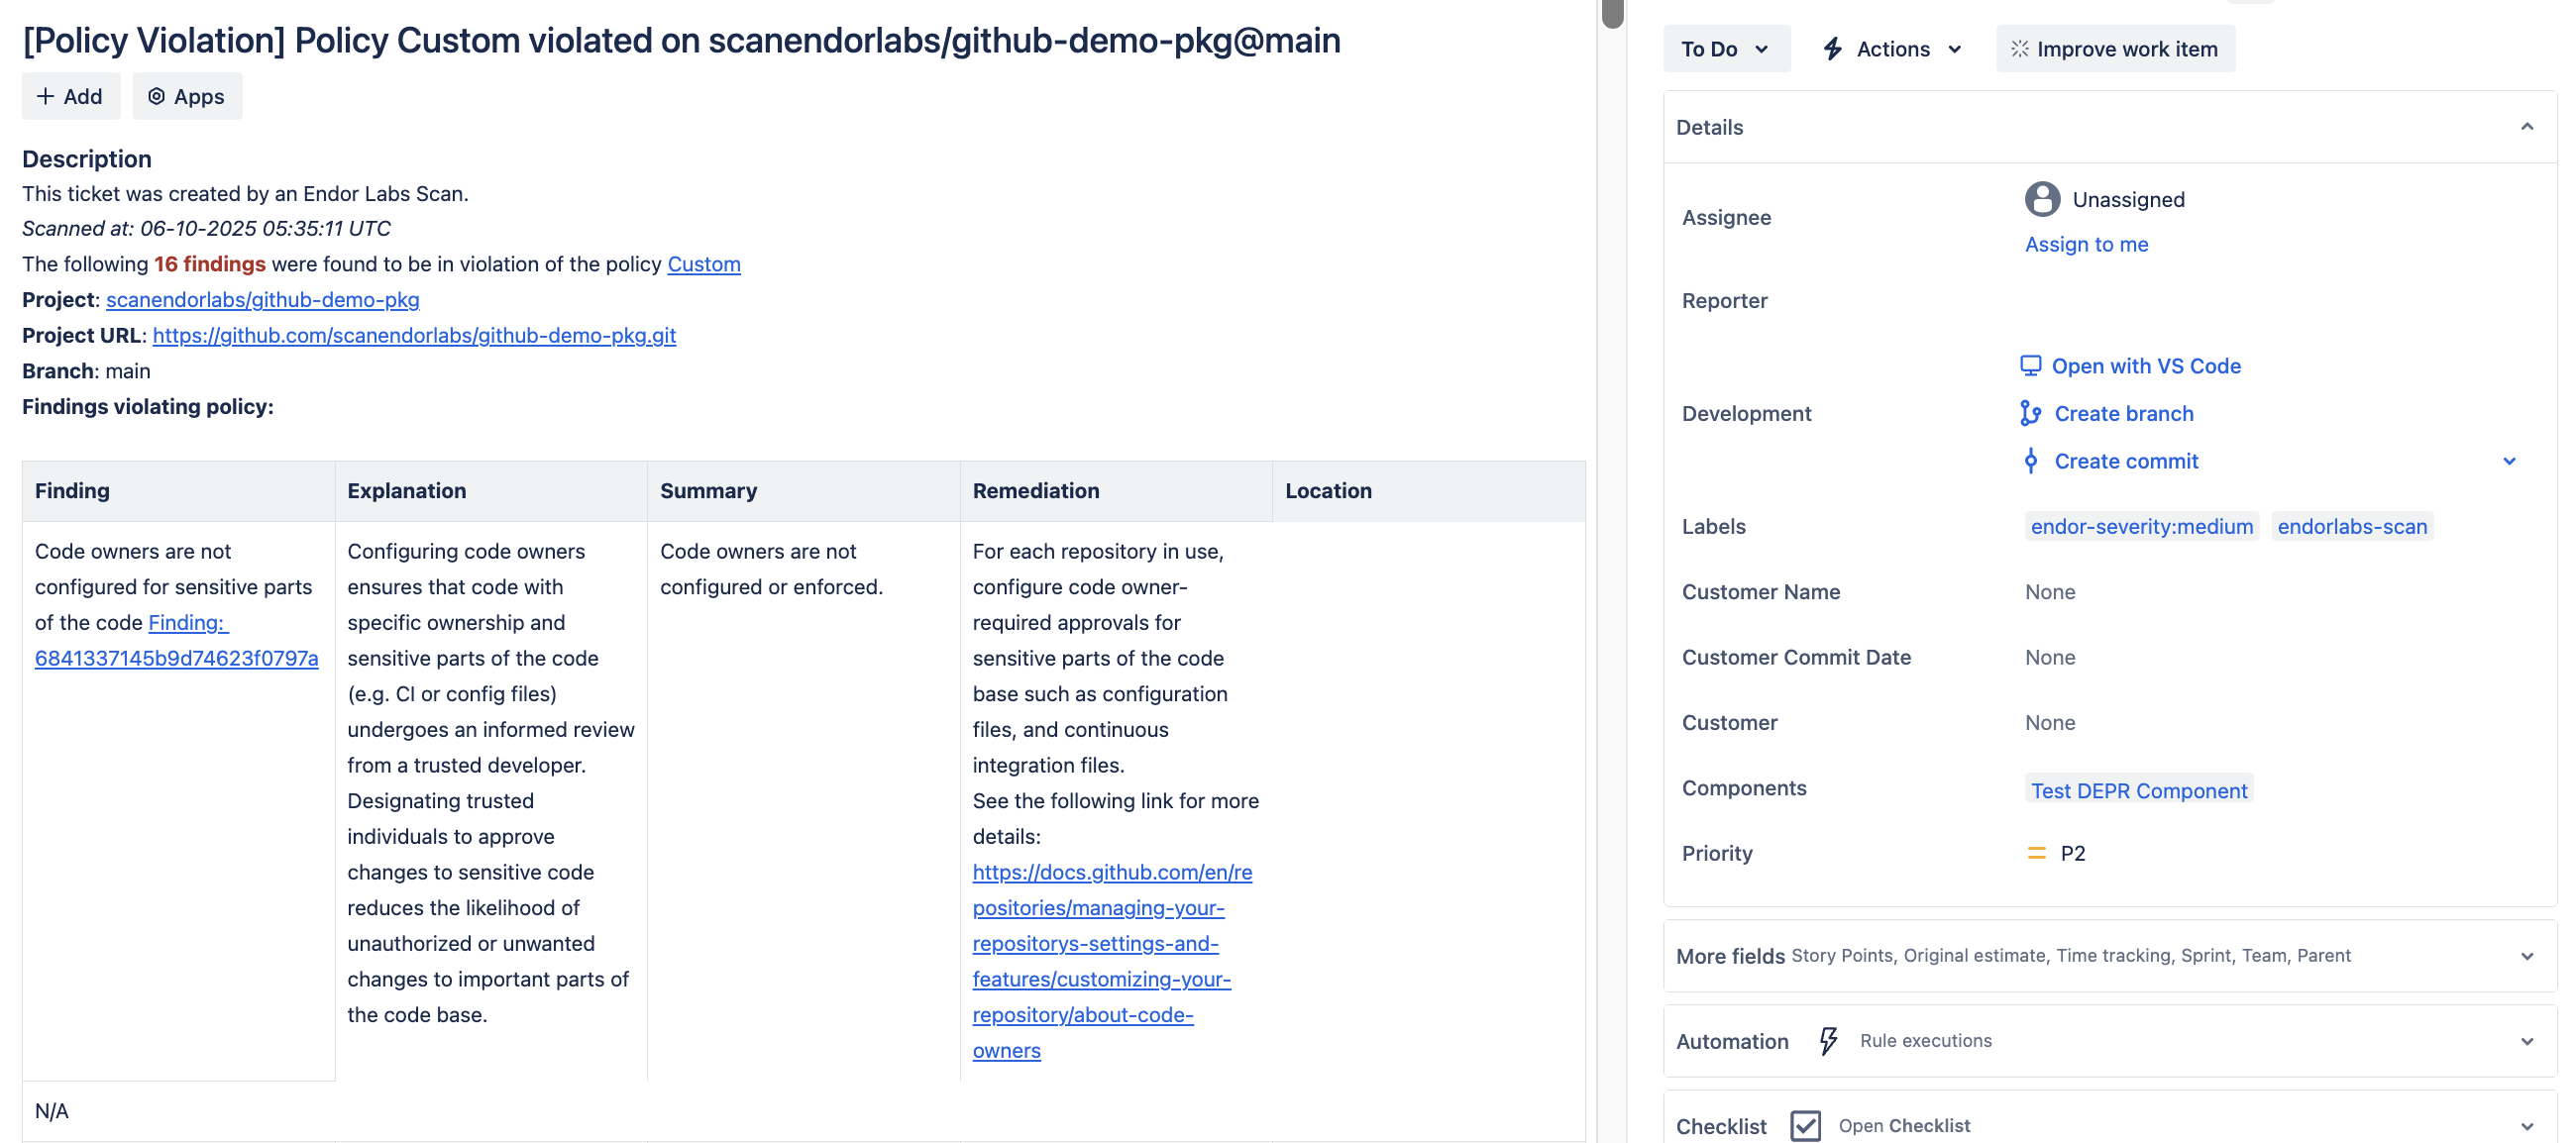Click the Actions lightning bolt icon

click(1832, 49)
